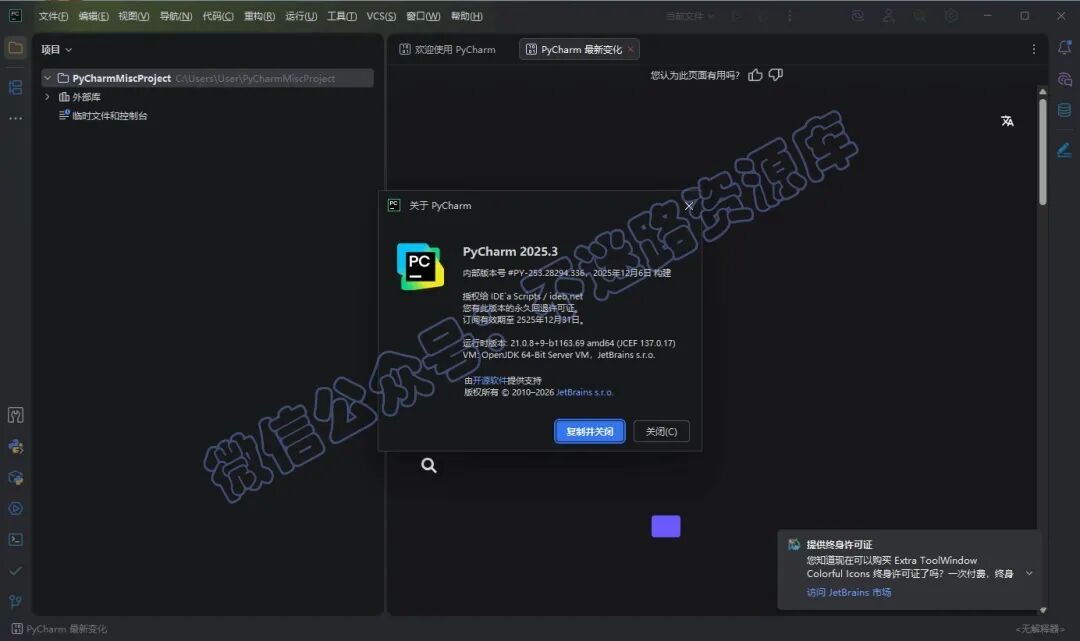Image resolution: width=1080 pixels, height=641 pixels.
Task: Open the 文件(F) menu
Action: [x=53, y=16]
